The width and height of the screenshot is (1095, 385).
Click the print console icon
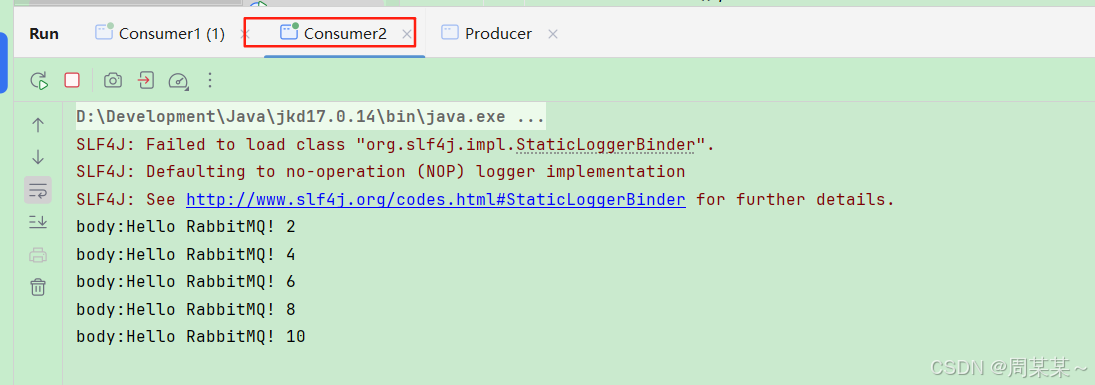[38, 255]
